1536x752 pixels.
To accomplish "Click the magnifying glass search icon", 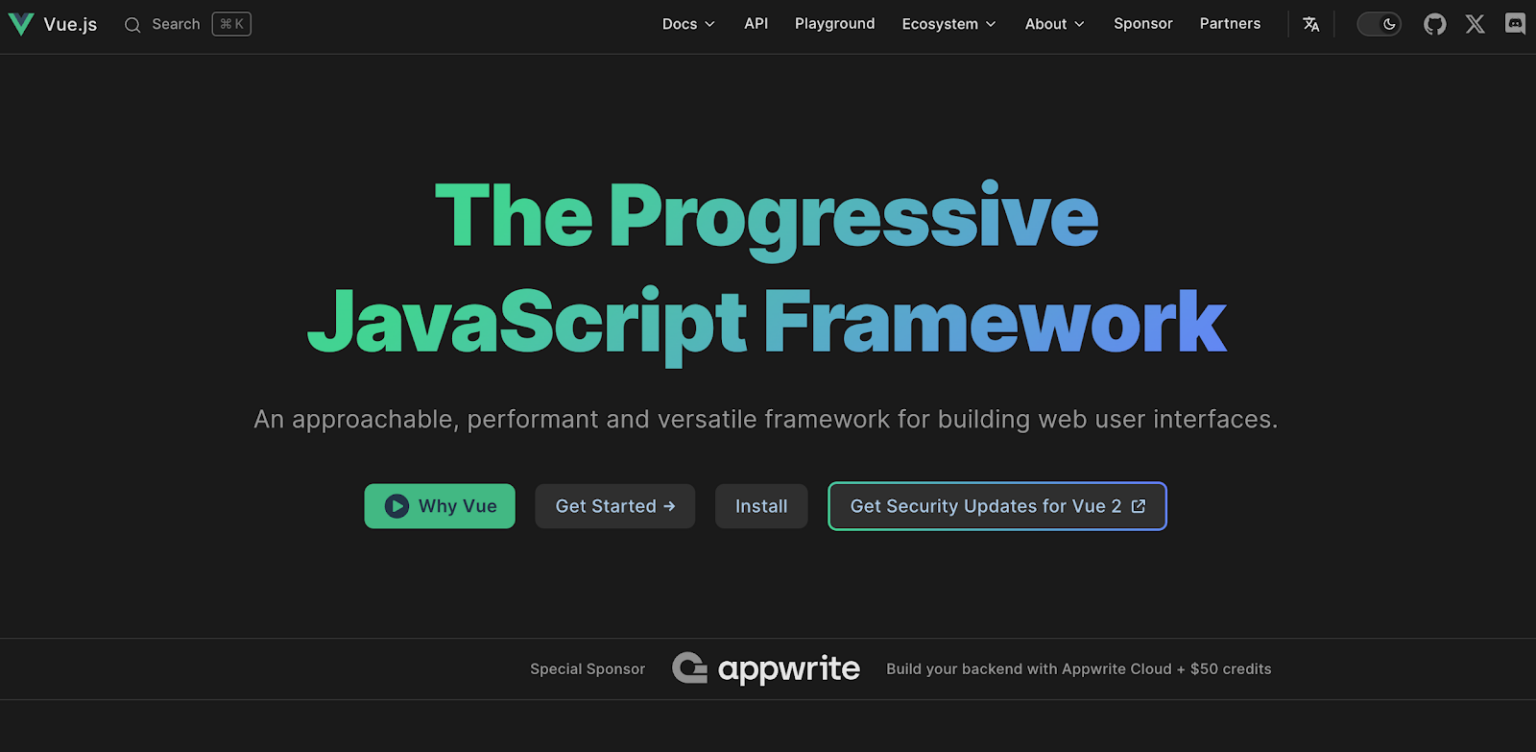I will (132, 24).
